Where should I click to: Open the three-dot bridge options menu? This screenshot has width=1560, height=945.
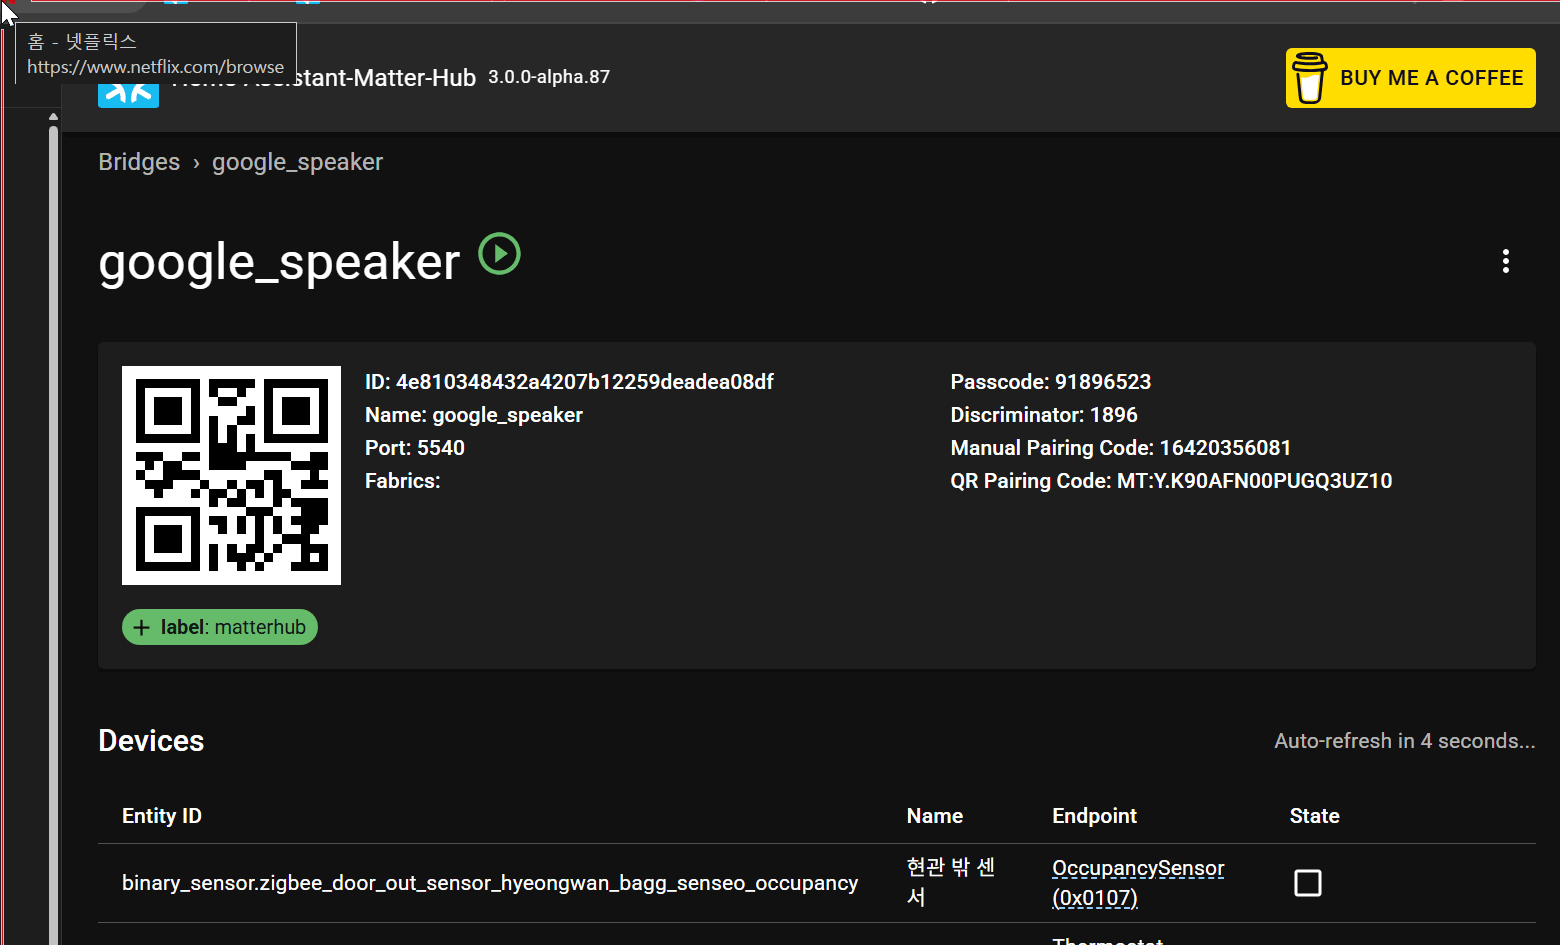tap(1505, 261)
